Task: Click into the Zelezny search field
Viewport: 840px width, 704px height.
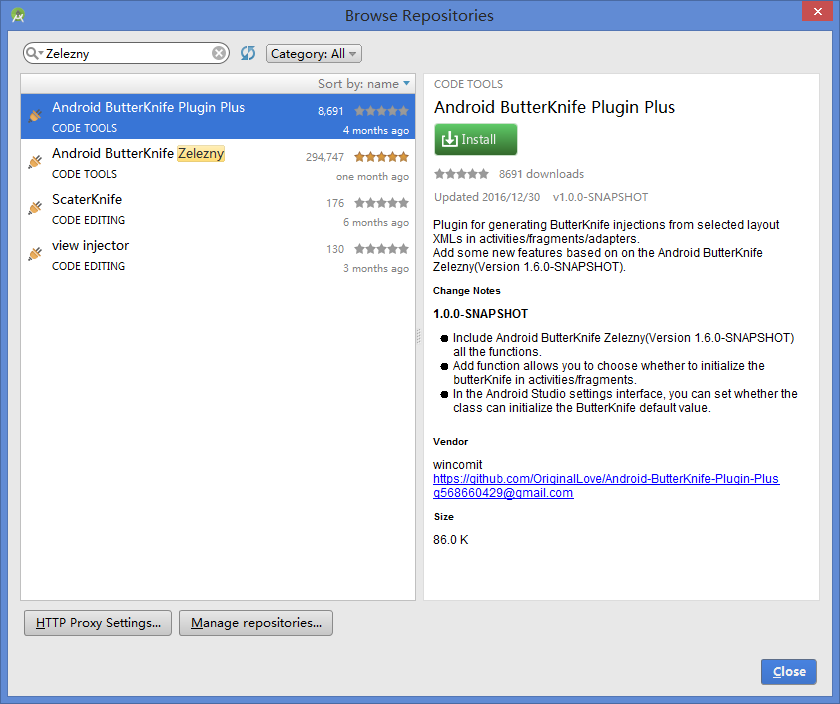Action: click(x=125, y=53)
